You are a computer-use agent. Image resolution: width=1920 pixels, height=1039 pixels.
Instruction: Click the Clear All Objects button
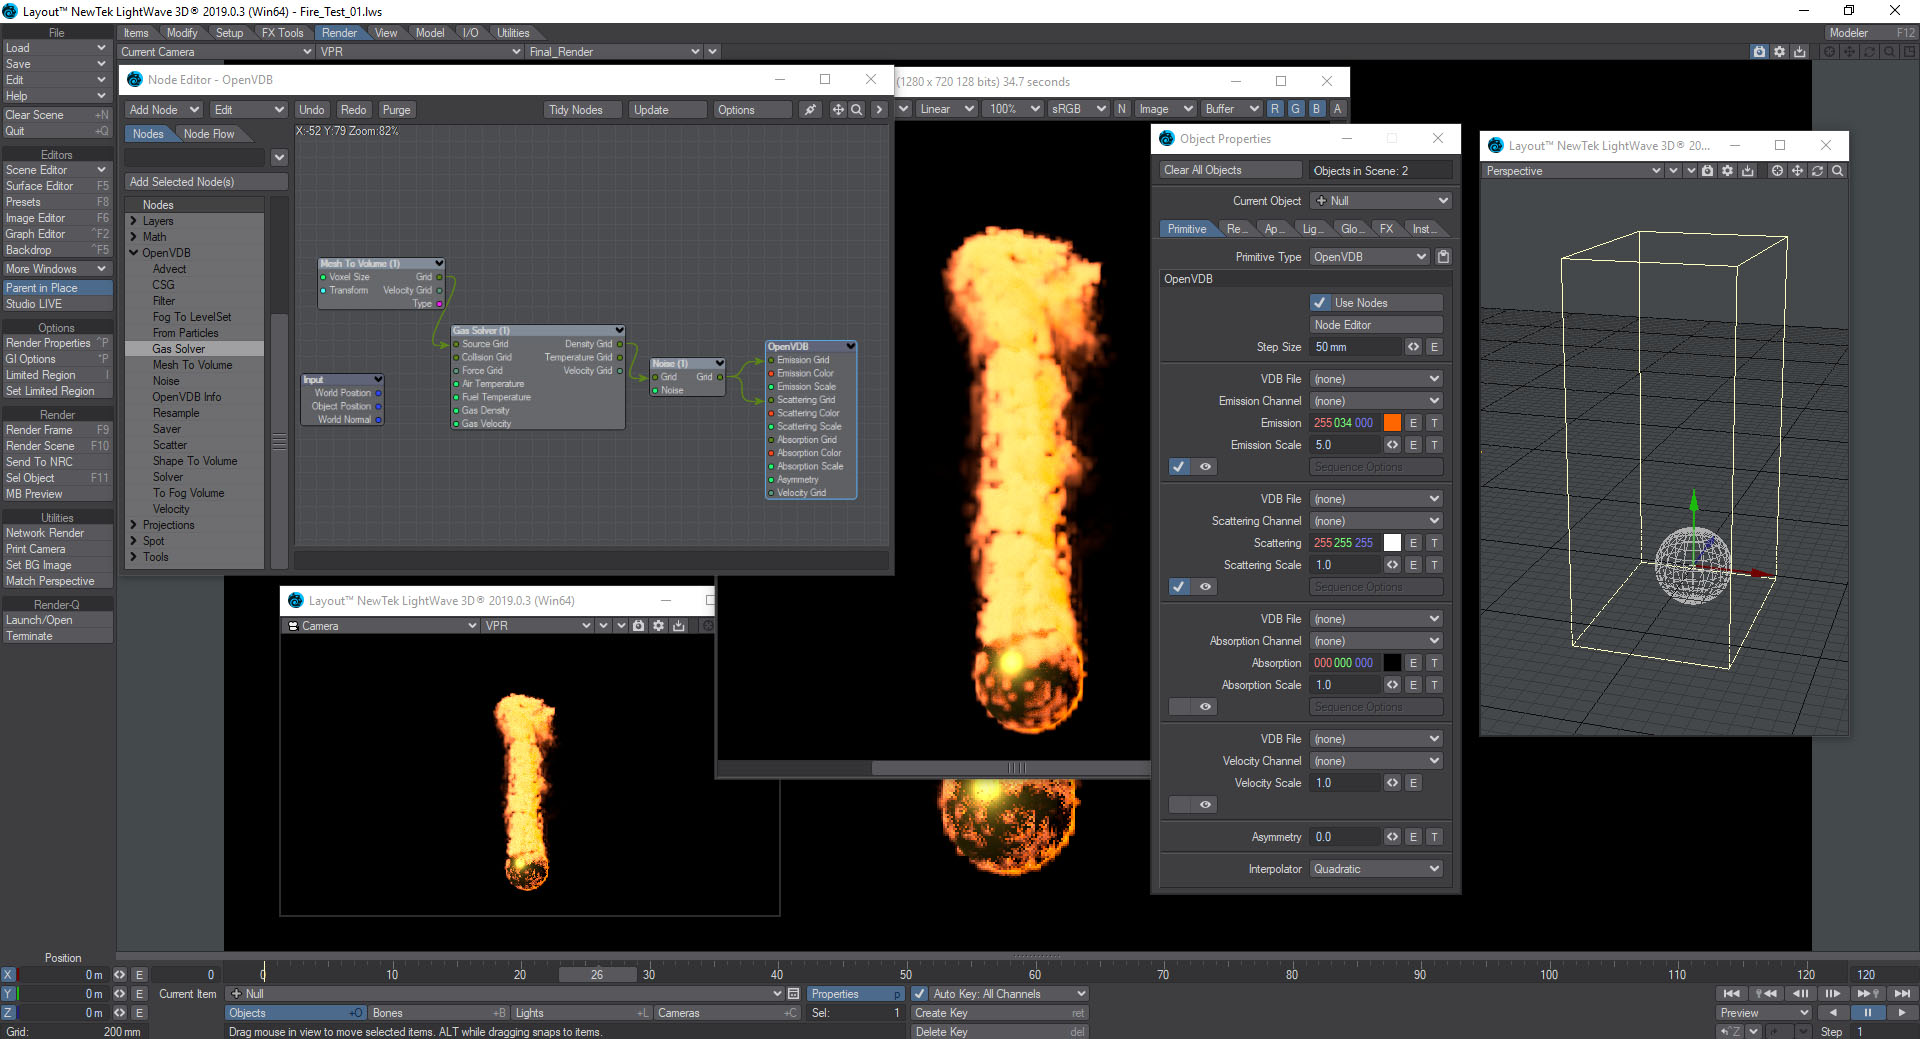click(1230, 170)
